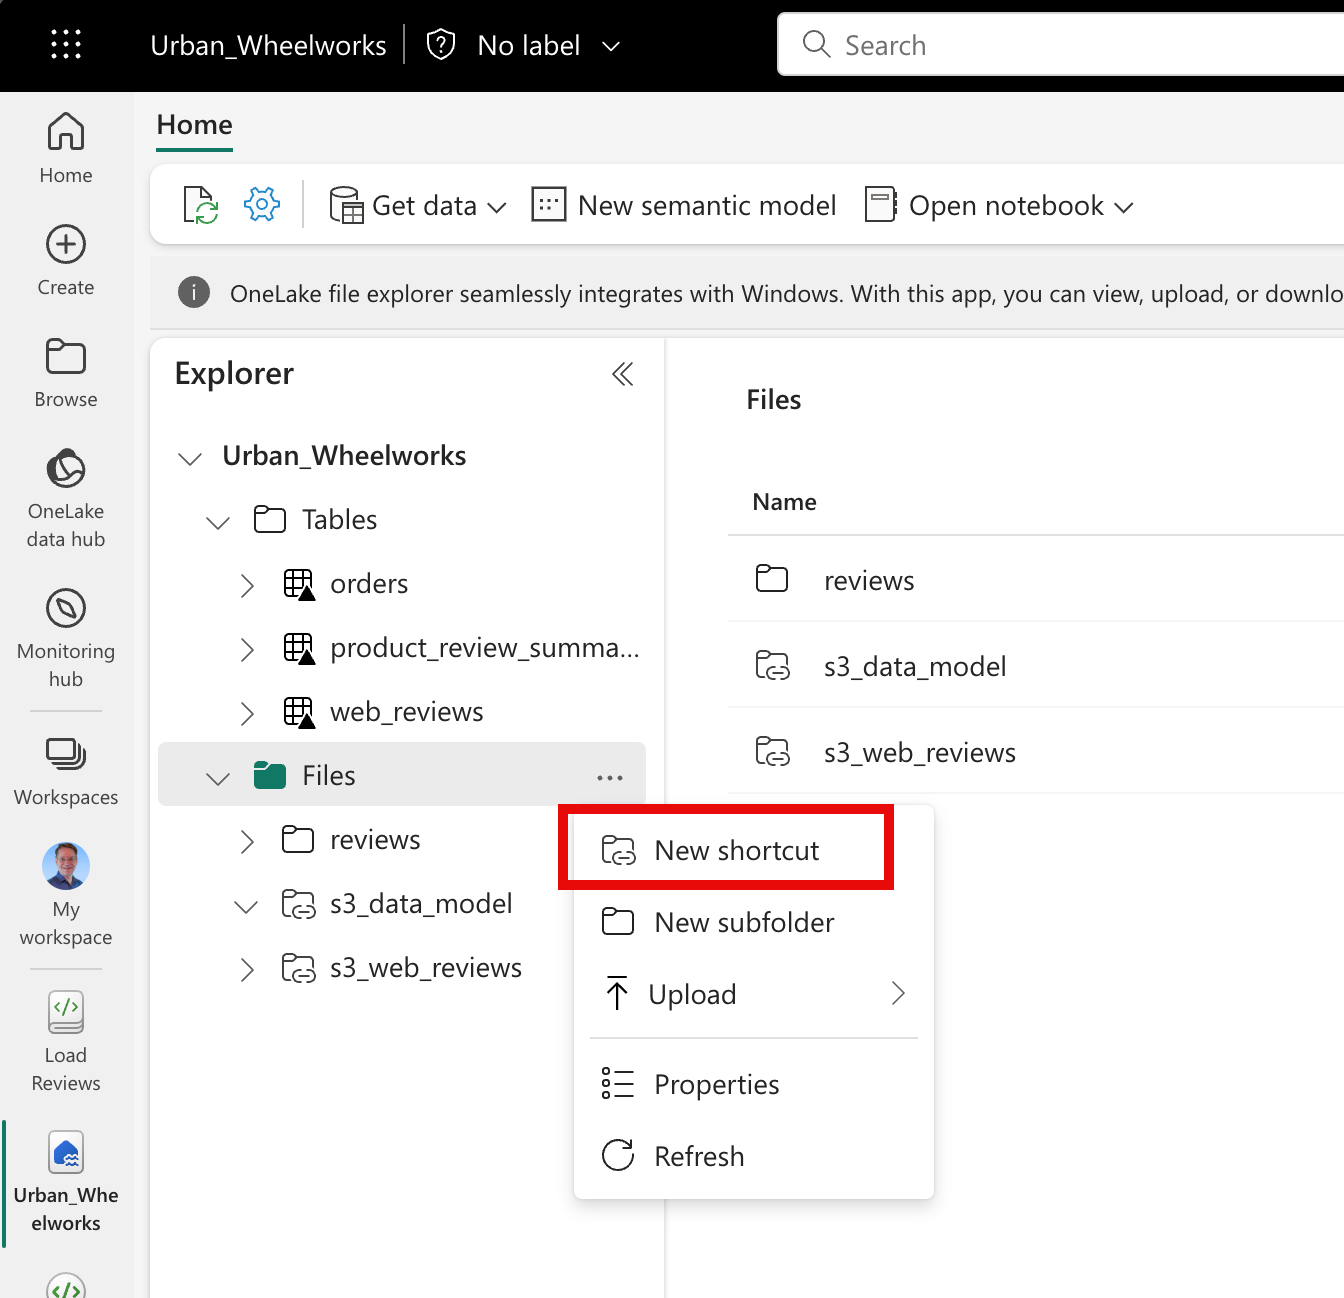Expand the Open notebook dropdown
This screenshot has width=1344, height=1298.
click(x=999, y=206)
